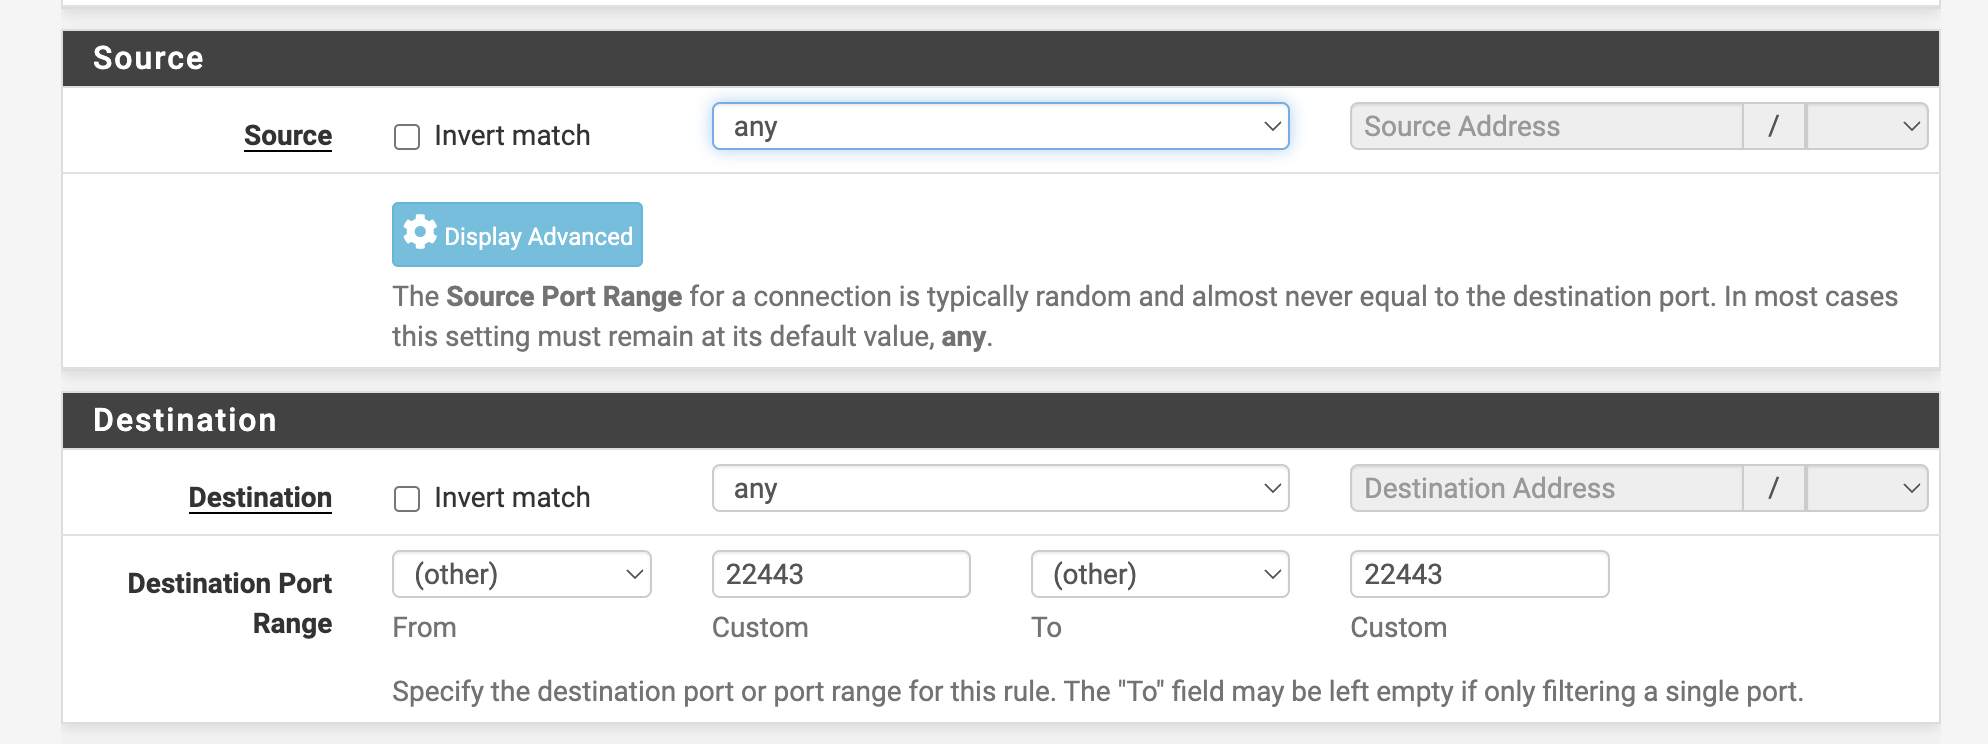
Task: Click the underlined Destination label link
Action: point(260,498)
